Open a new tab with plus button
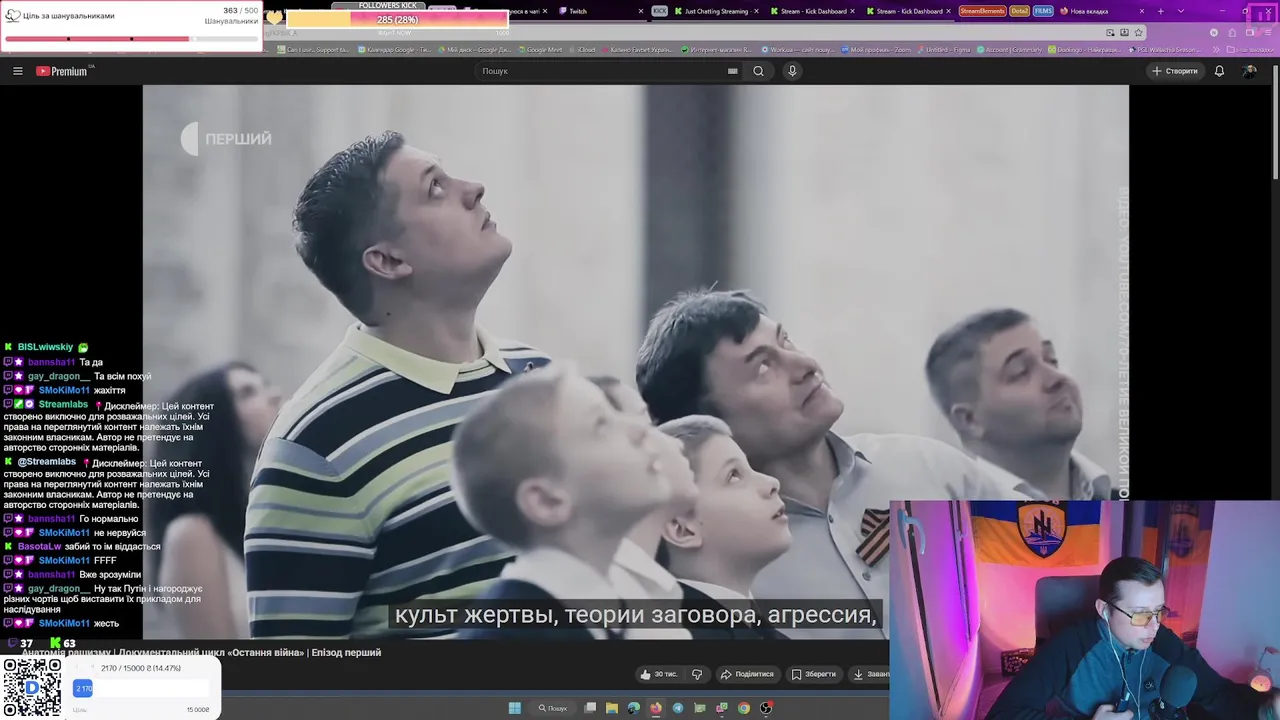 pyautogui.click(x=1160, y=11)
